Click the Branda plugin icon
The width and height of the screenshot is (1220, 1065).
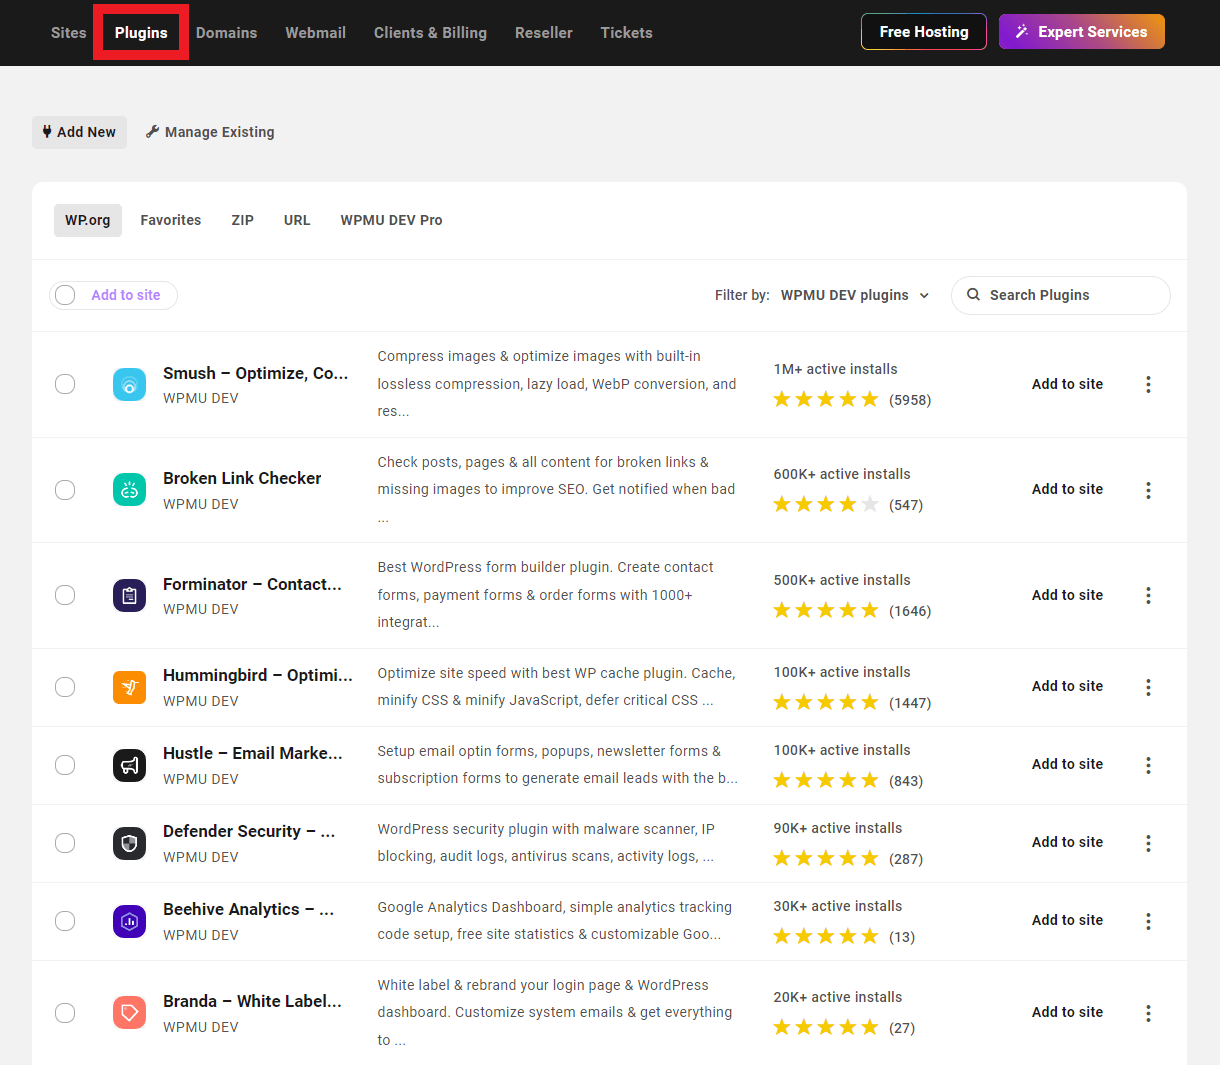(130, 1013)
